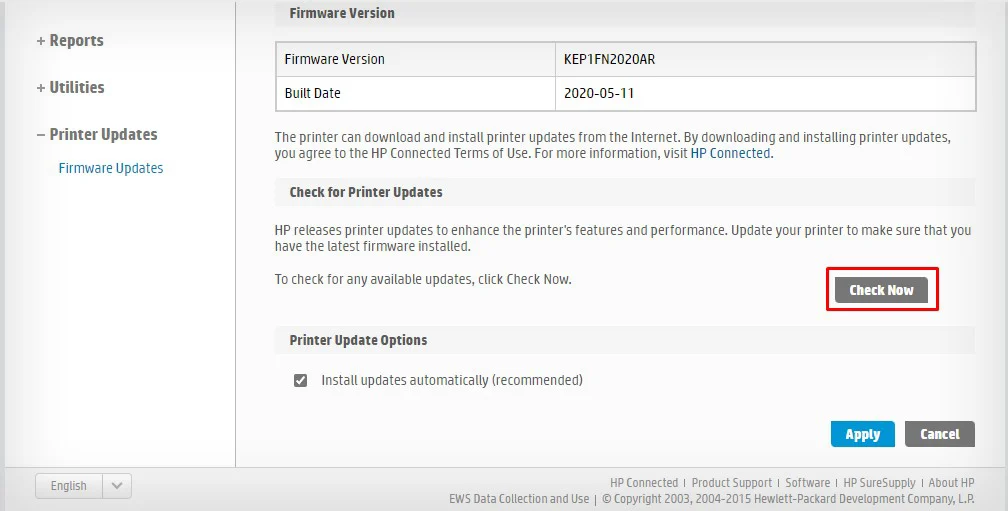
Task: Cancel the changes
Action: [939, 434]
